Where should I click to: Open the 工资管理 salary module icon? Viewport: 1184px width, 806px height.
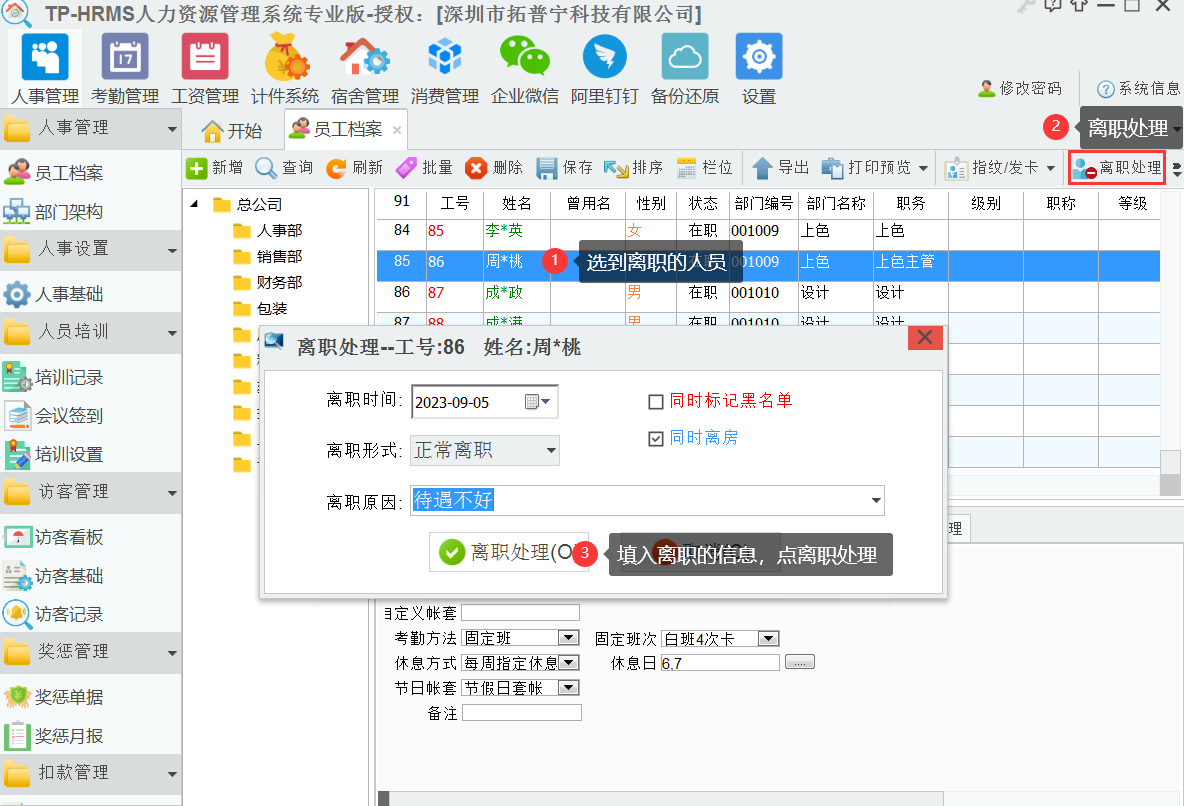pyautogui.click(x=205, y=57)
